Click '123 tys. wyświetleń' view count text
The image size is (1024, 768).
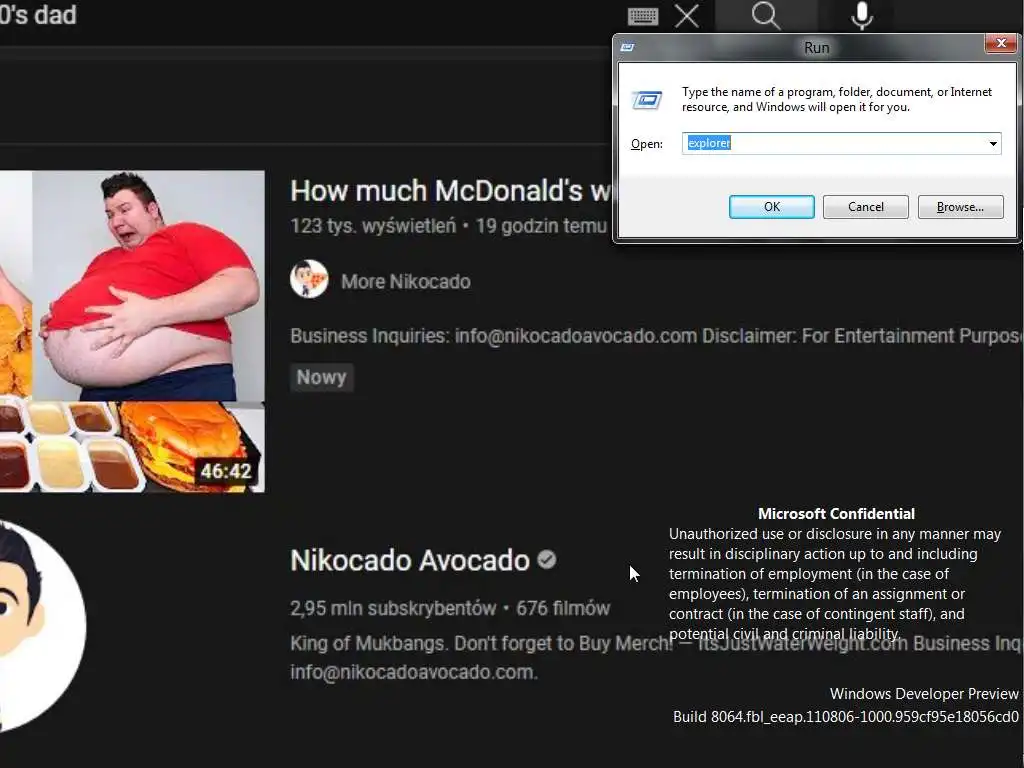(x=373, y=226)
